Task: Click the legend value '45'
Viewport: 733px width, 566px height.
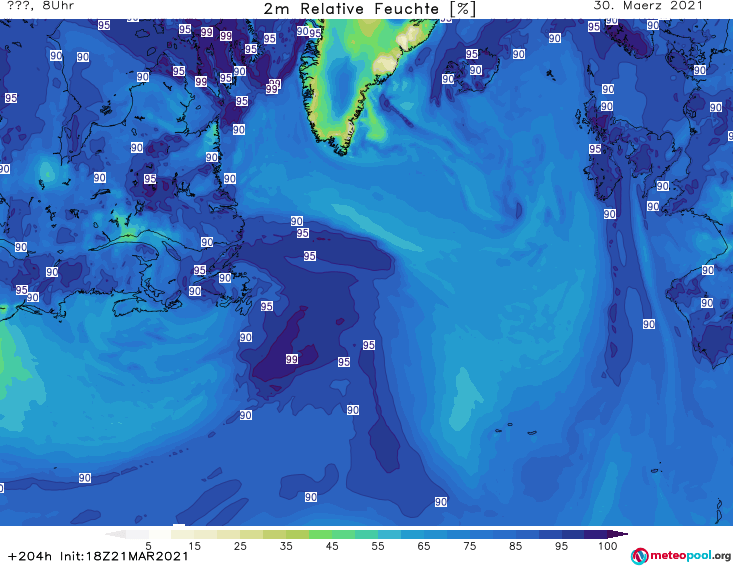Action: pos(332,546)
